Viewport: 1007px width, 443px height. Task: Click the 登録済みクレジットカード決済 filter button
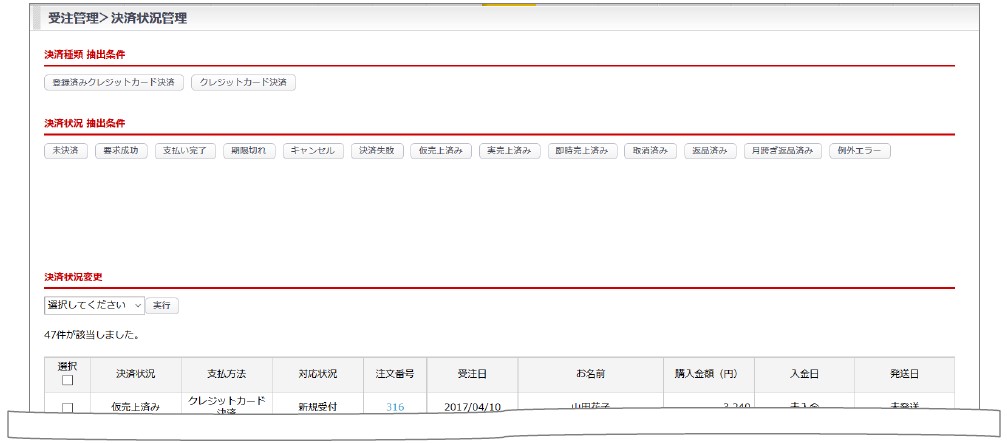[114, 82]
